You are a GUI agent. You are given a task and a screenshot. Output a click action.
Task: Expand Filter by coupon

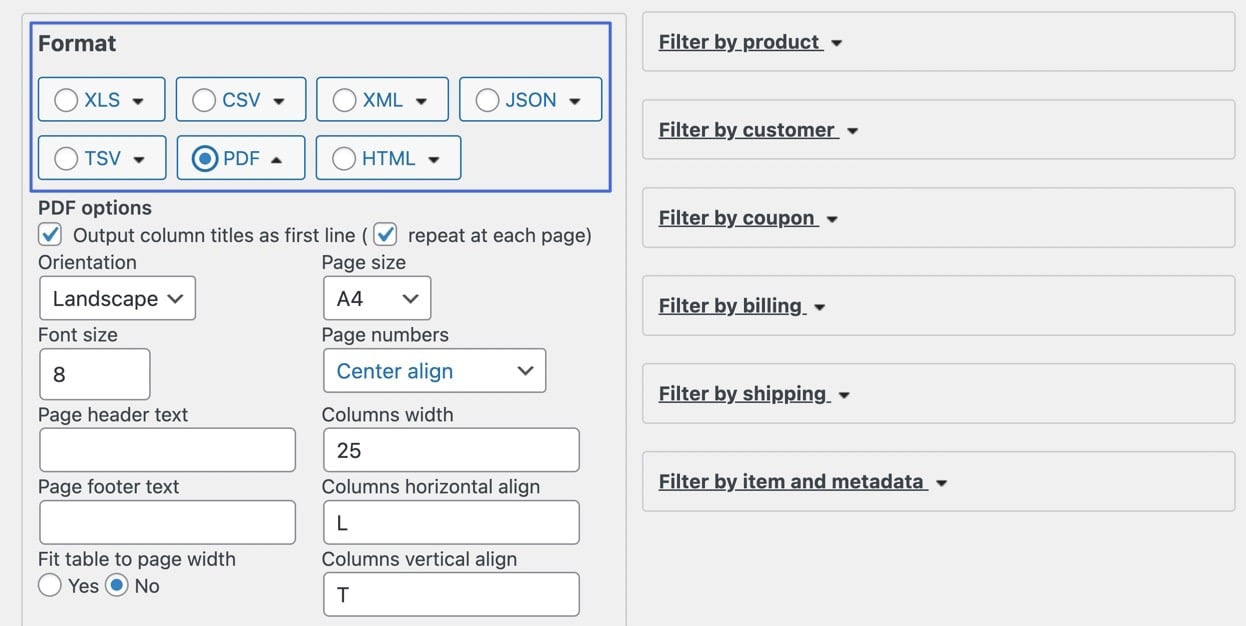748,217
